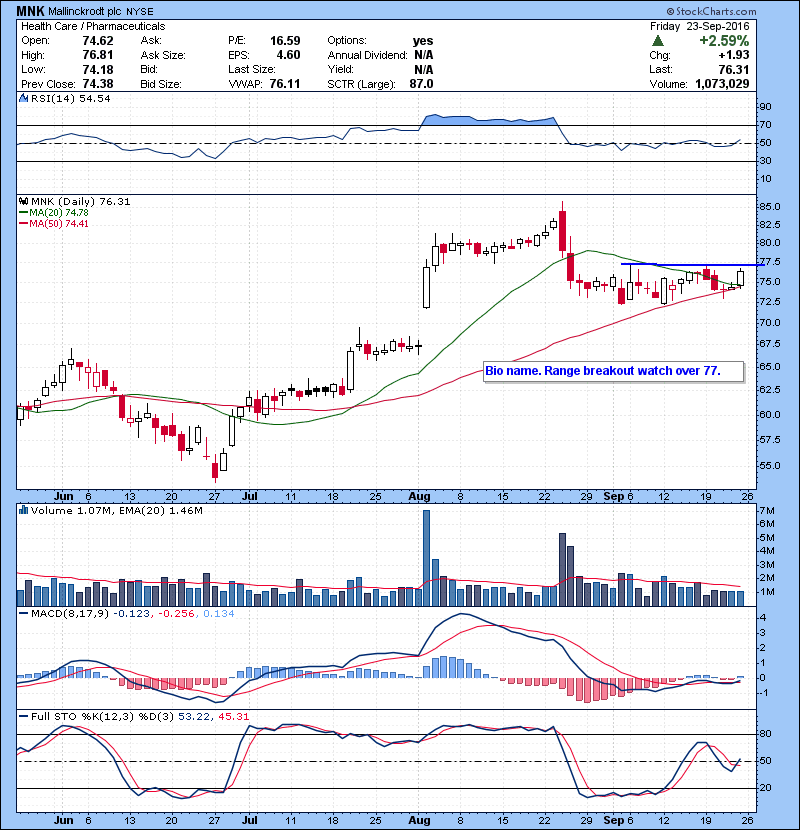Click the RSI indicator panel icon
800x830 pixels.
tap(23, 98)
